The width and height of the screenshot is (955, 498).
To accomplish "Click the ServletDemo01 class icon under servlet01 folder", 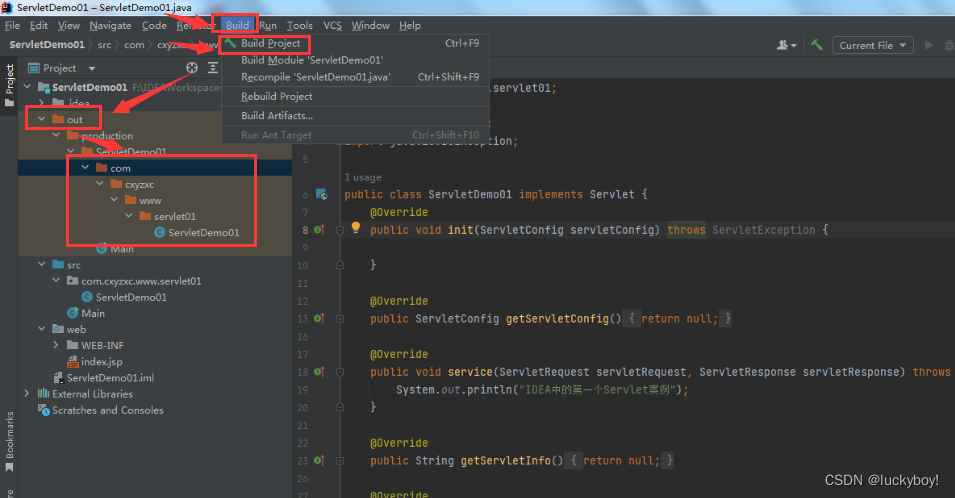I will pyautogui.click(x=160, y=233).
